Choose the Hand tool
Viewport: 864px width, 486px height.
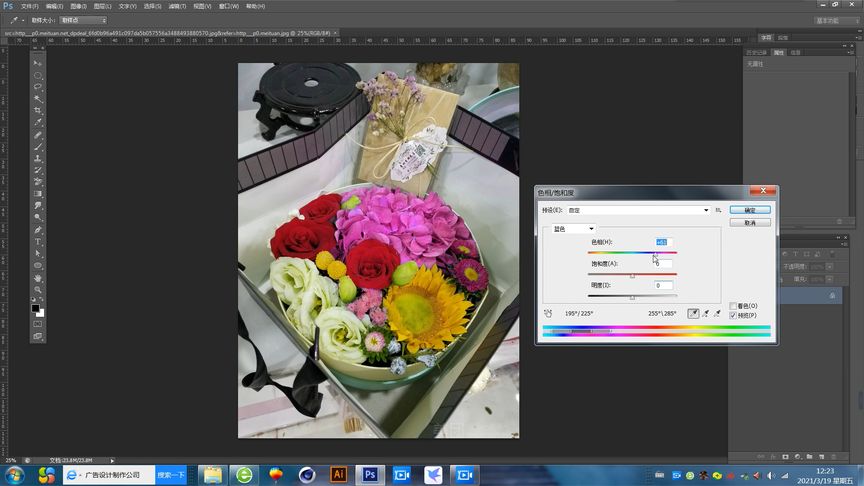[x=38, y=278]
